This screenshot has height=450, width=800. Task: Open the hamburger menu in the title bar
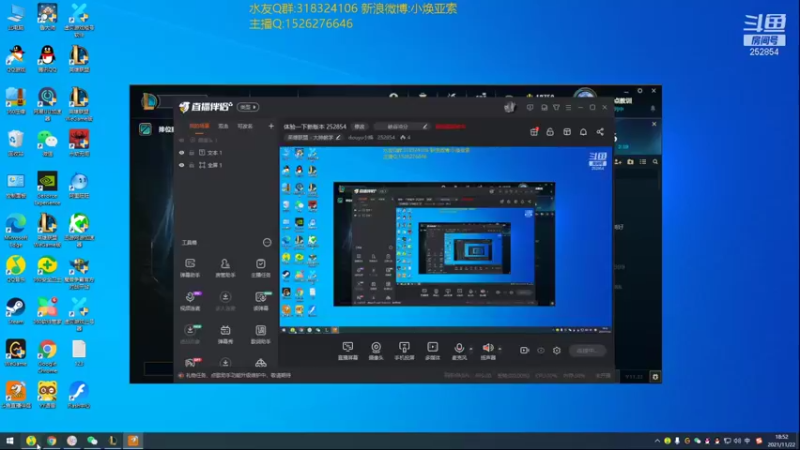(x=568, y=108)
